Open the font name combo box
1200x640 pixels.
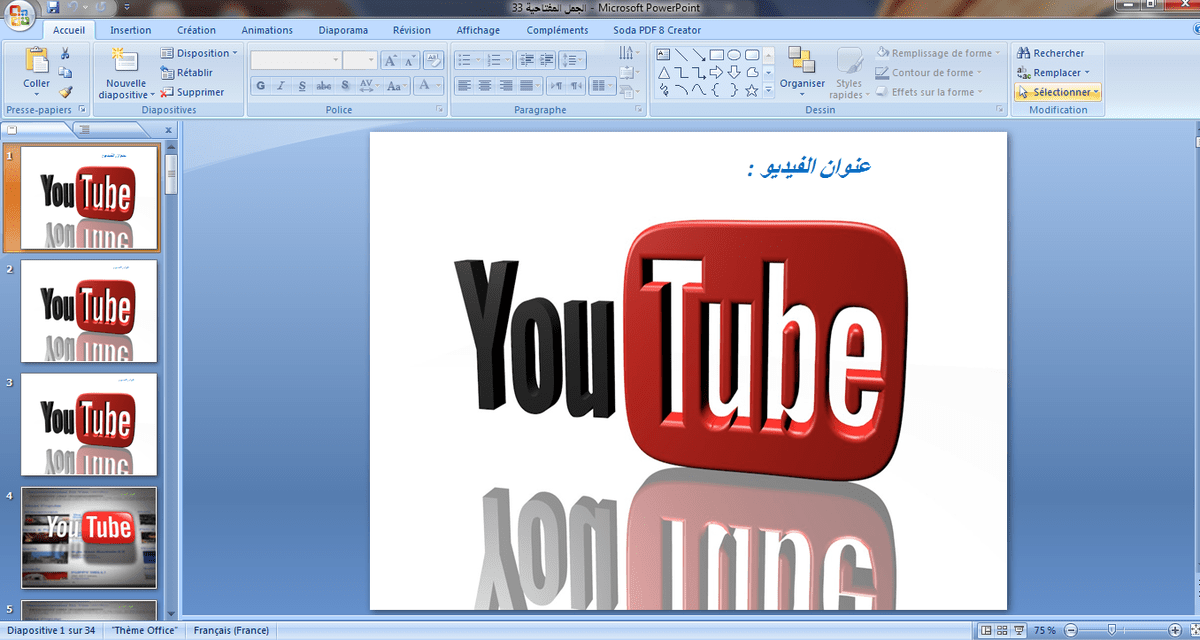pos(296,61)
